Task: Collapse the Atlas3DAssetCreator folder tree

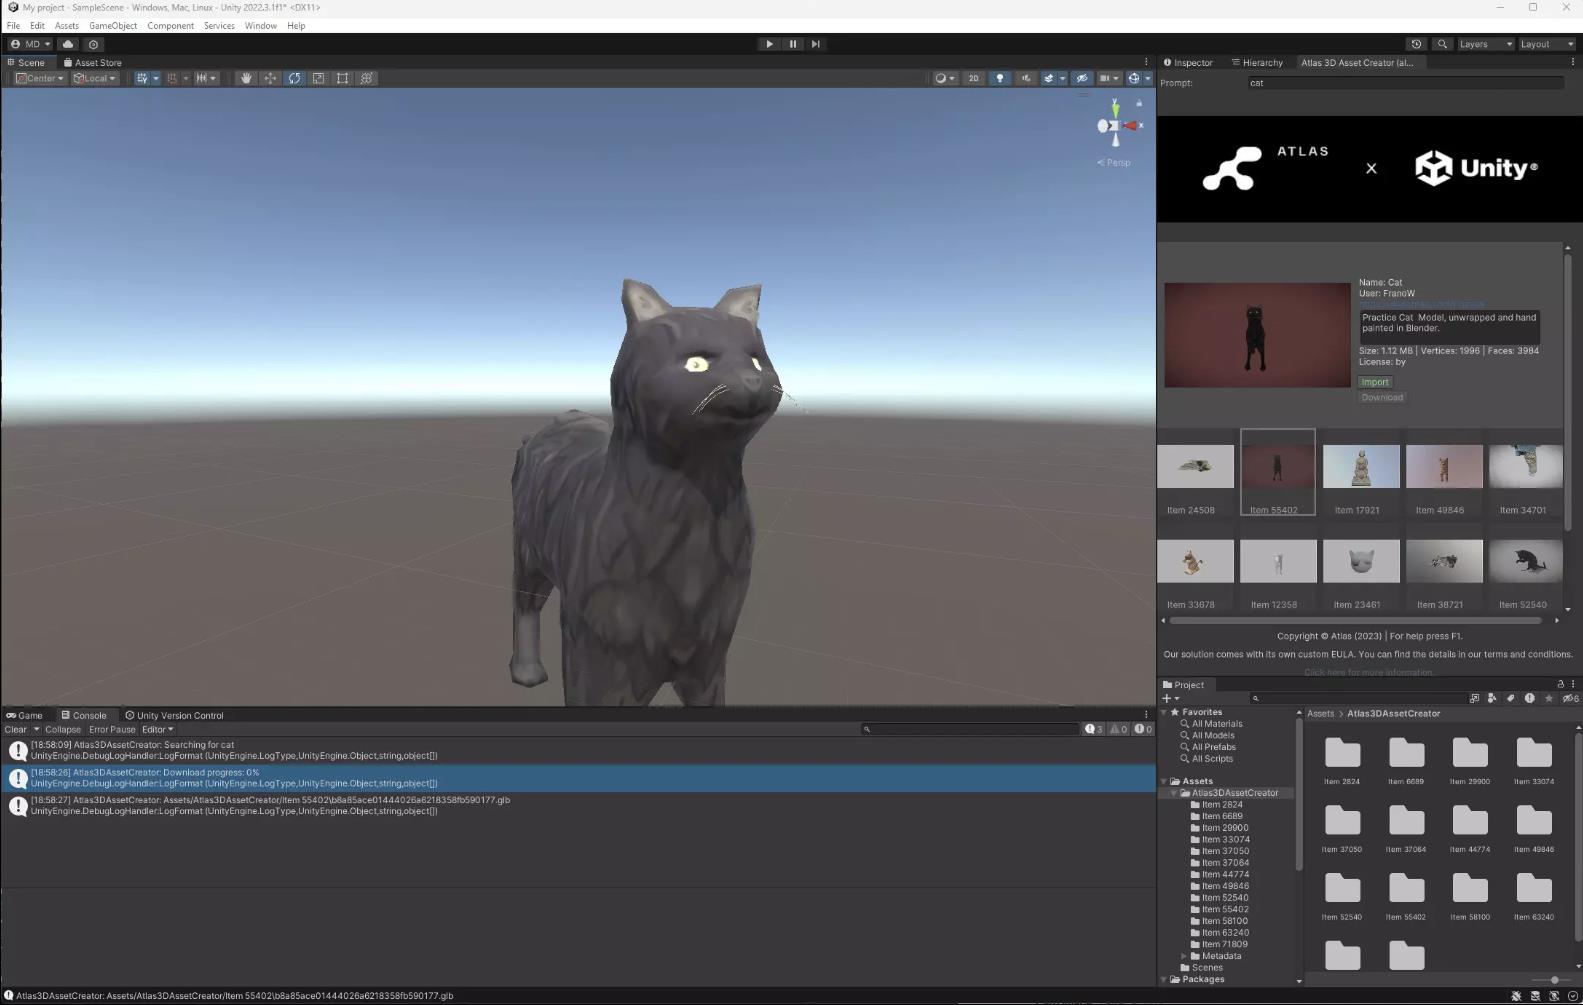Action: [x=1174, y=793]
